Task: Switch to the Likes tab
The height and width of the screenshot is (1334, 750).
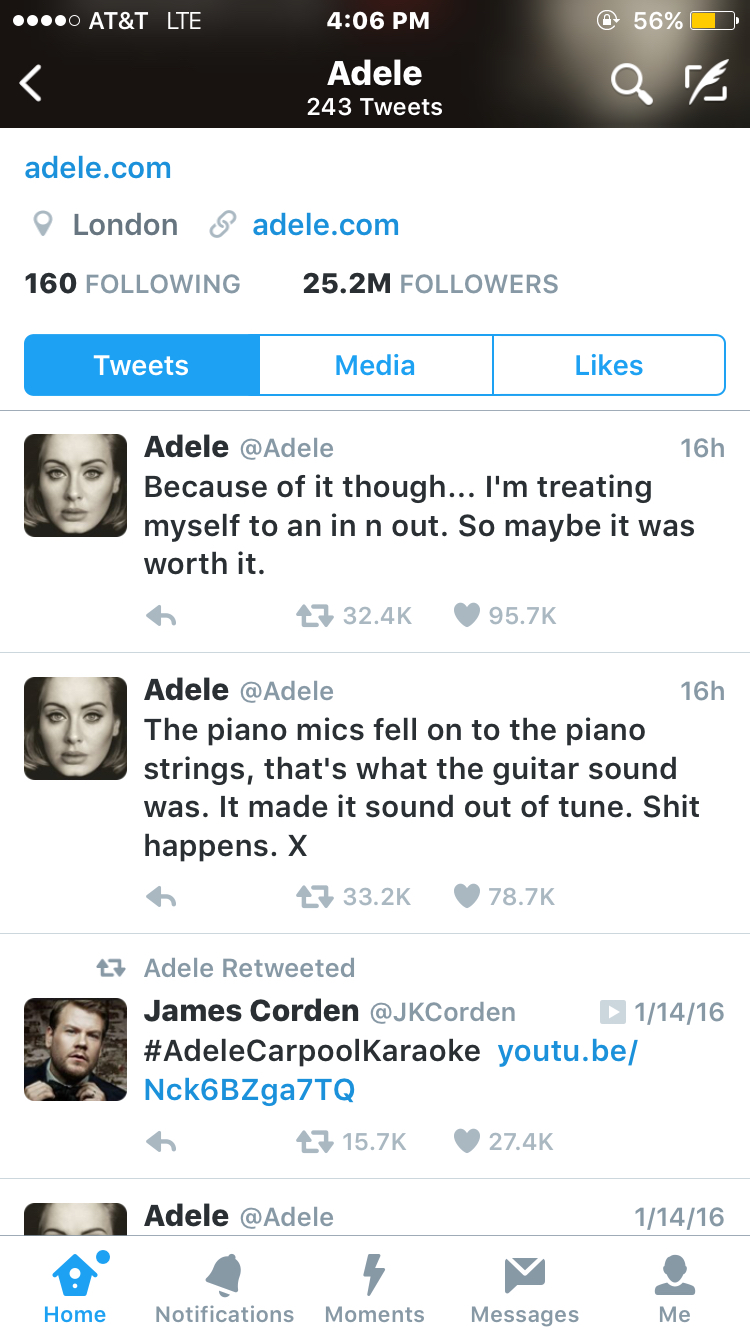Action: [x=608, y=365]
